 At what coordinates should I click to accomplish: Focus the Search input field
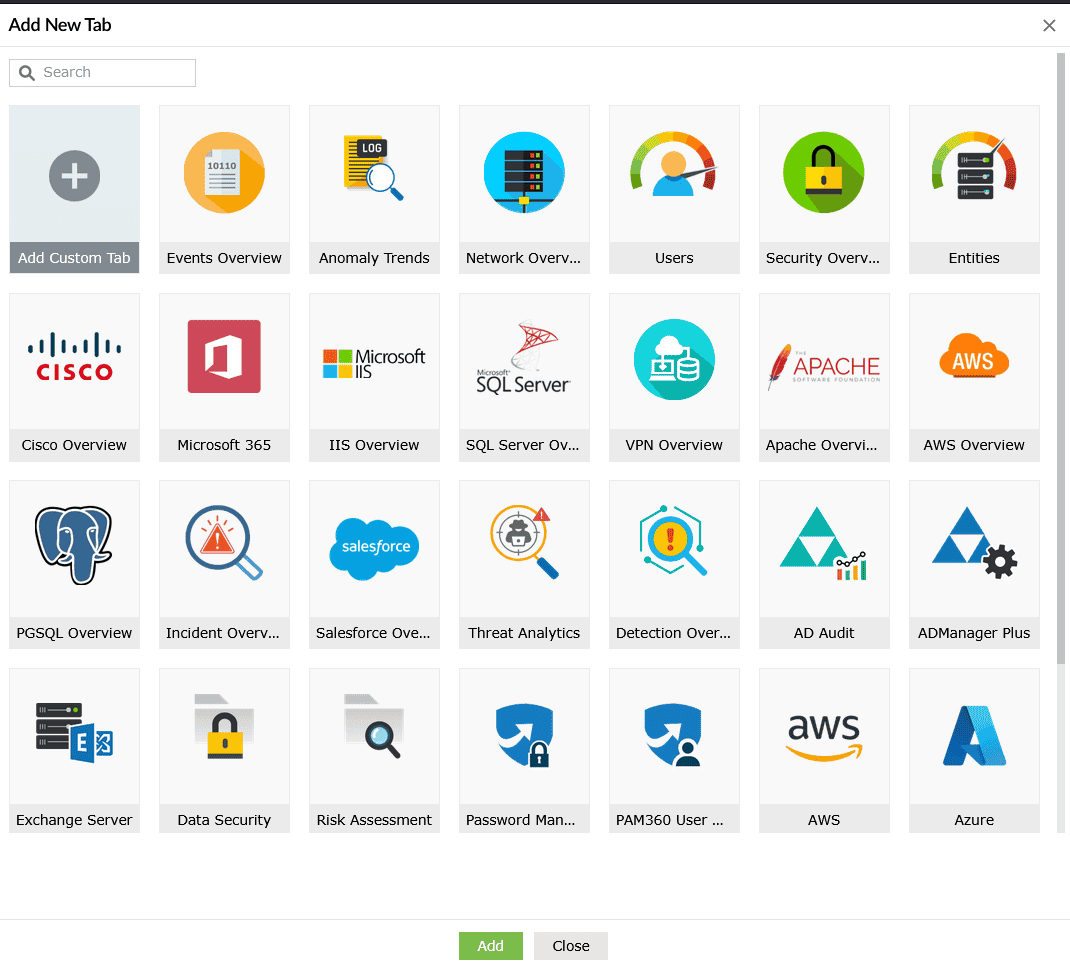pos(102,72)
